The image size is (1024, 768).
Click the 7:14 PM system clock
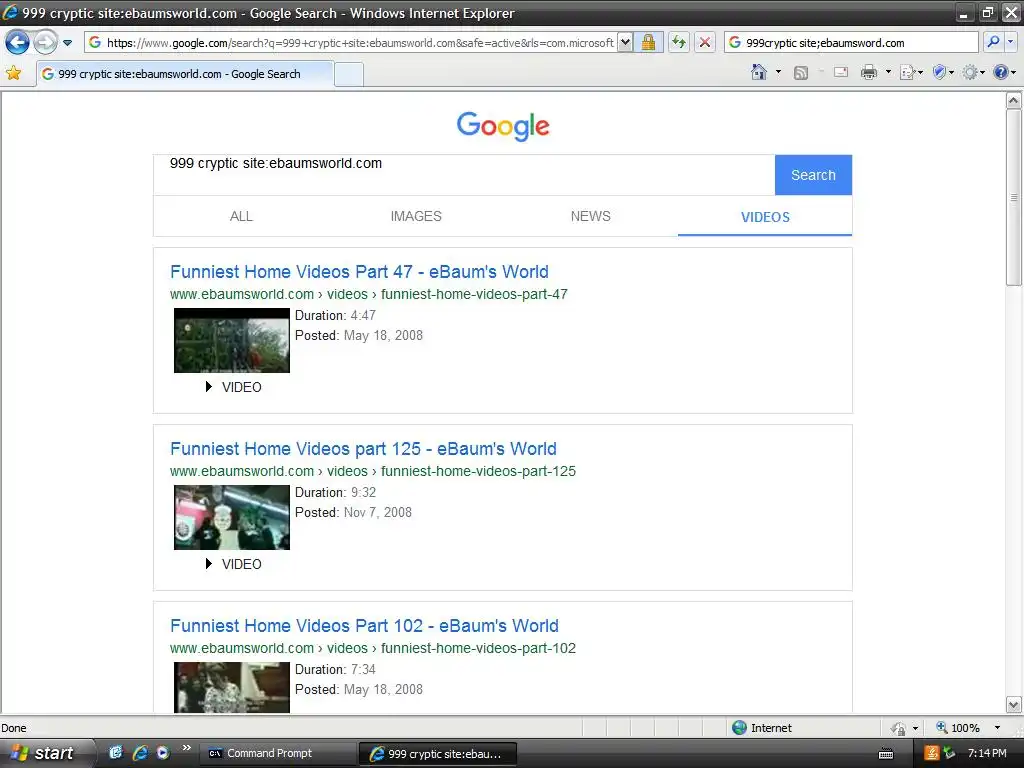click(x=987, y=753)
